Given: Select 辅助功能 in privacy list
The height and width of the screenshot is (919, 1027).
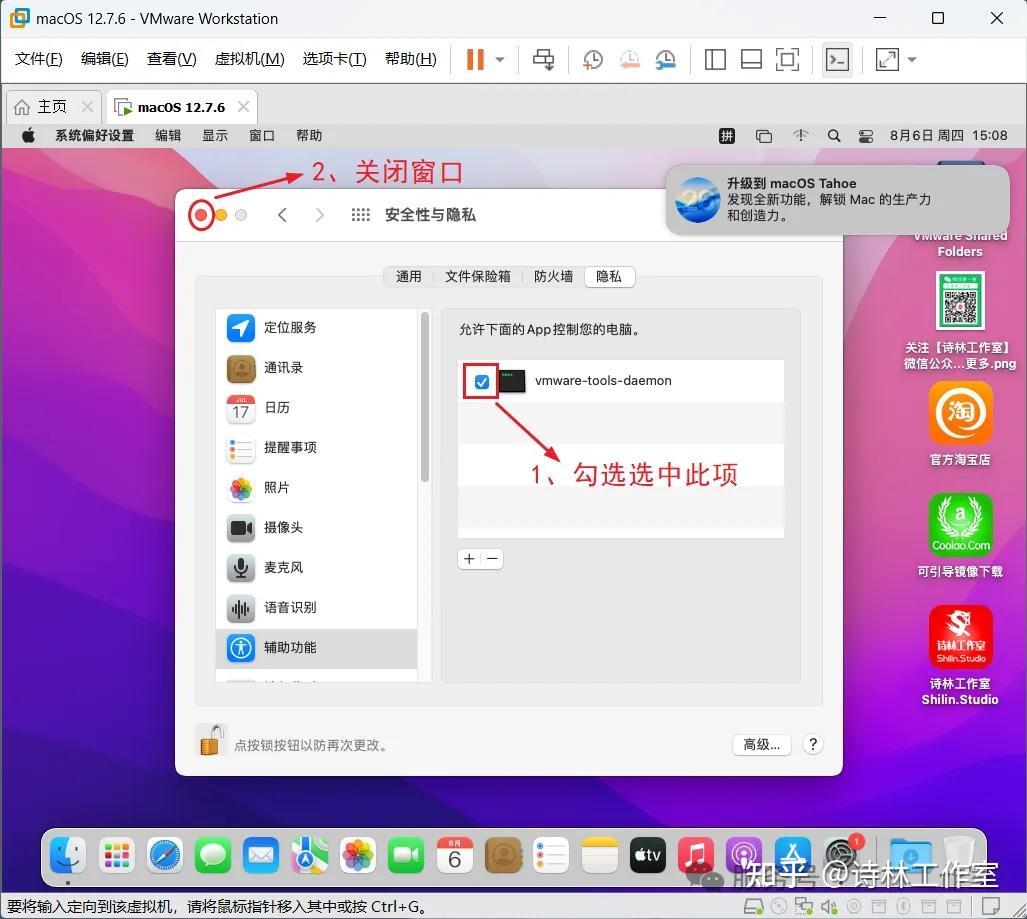Looking at the screenshot, I should (x=316, y=648).
